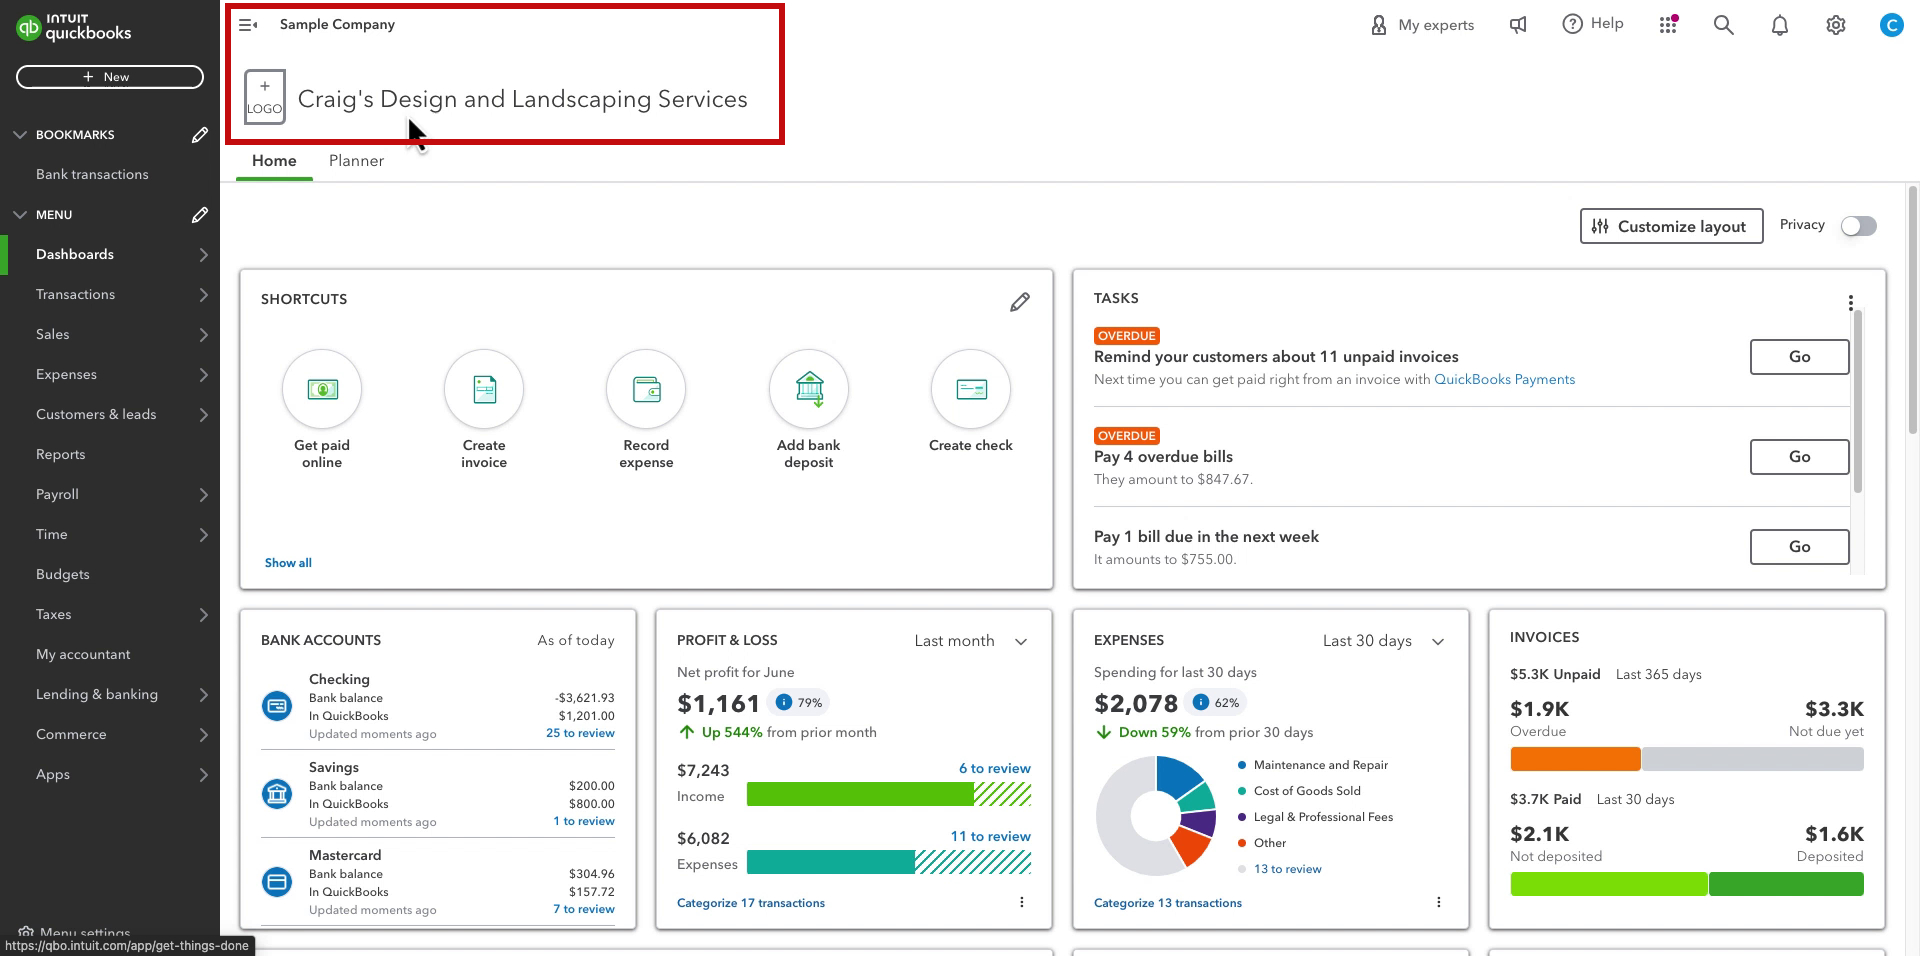This screenshot has width=1920, height=956.
Task: Switch to the Home tab
Action: (x=274, y=161)
